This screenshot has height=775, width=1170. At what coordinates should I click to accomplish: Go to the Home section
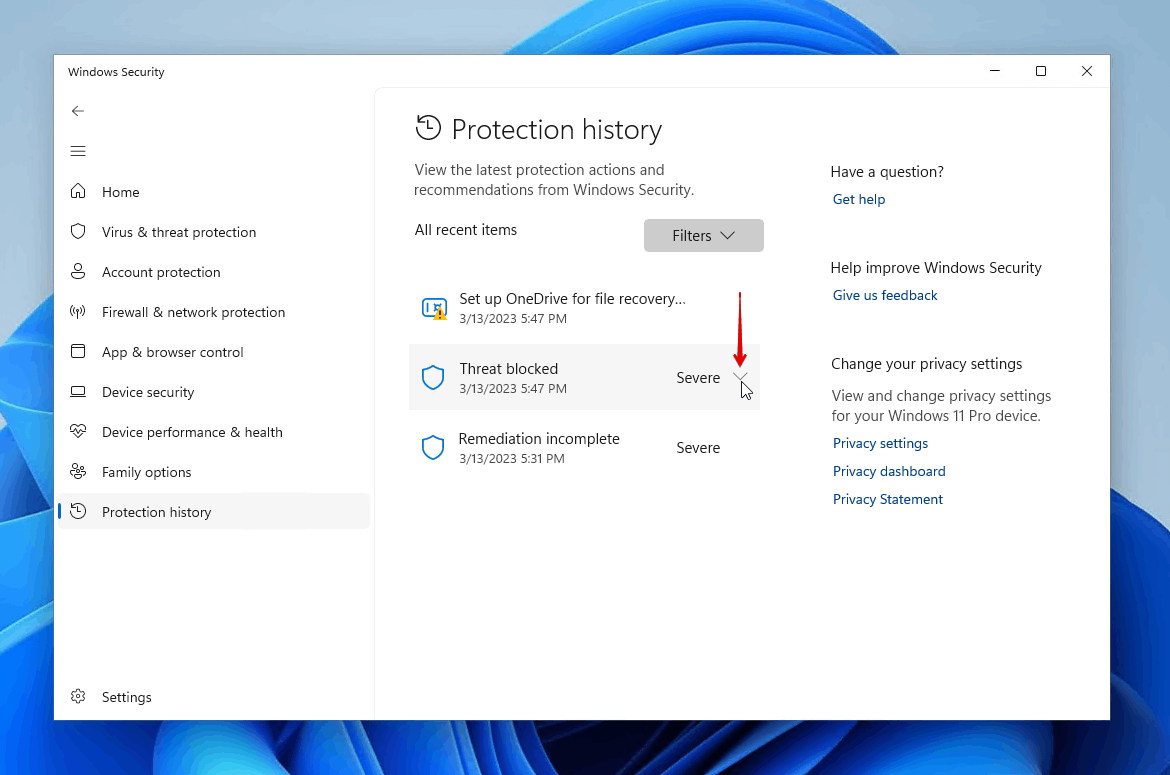[x=213, y=192]
